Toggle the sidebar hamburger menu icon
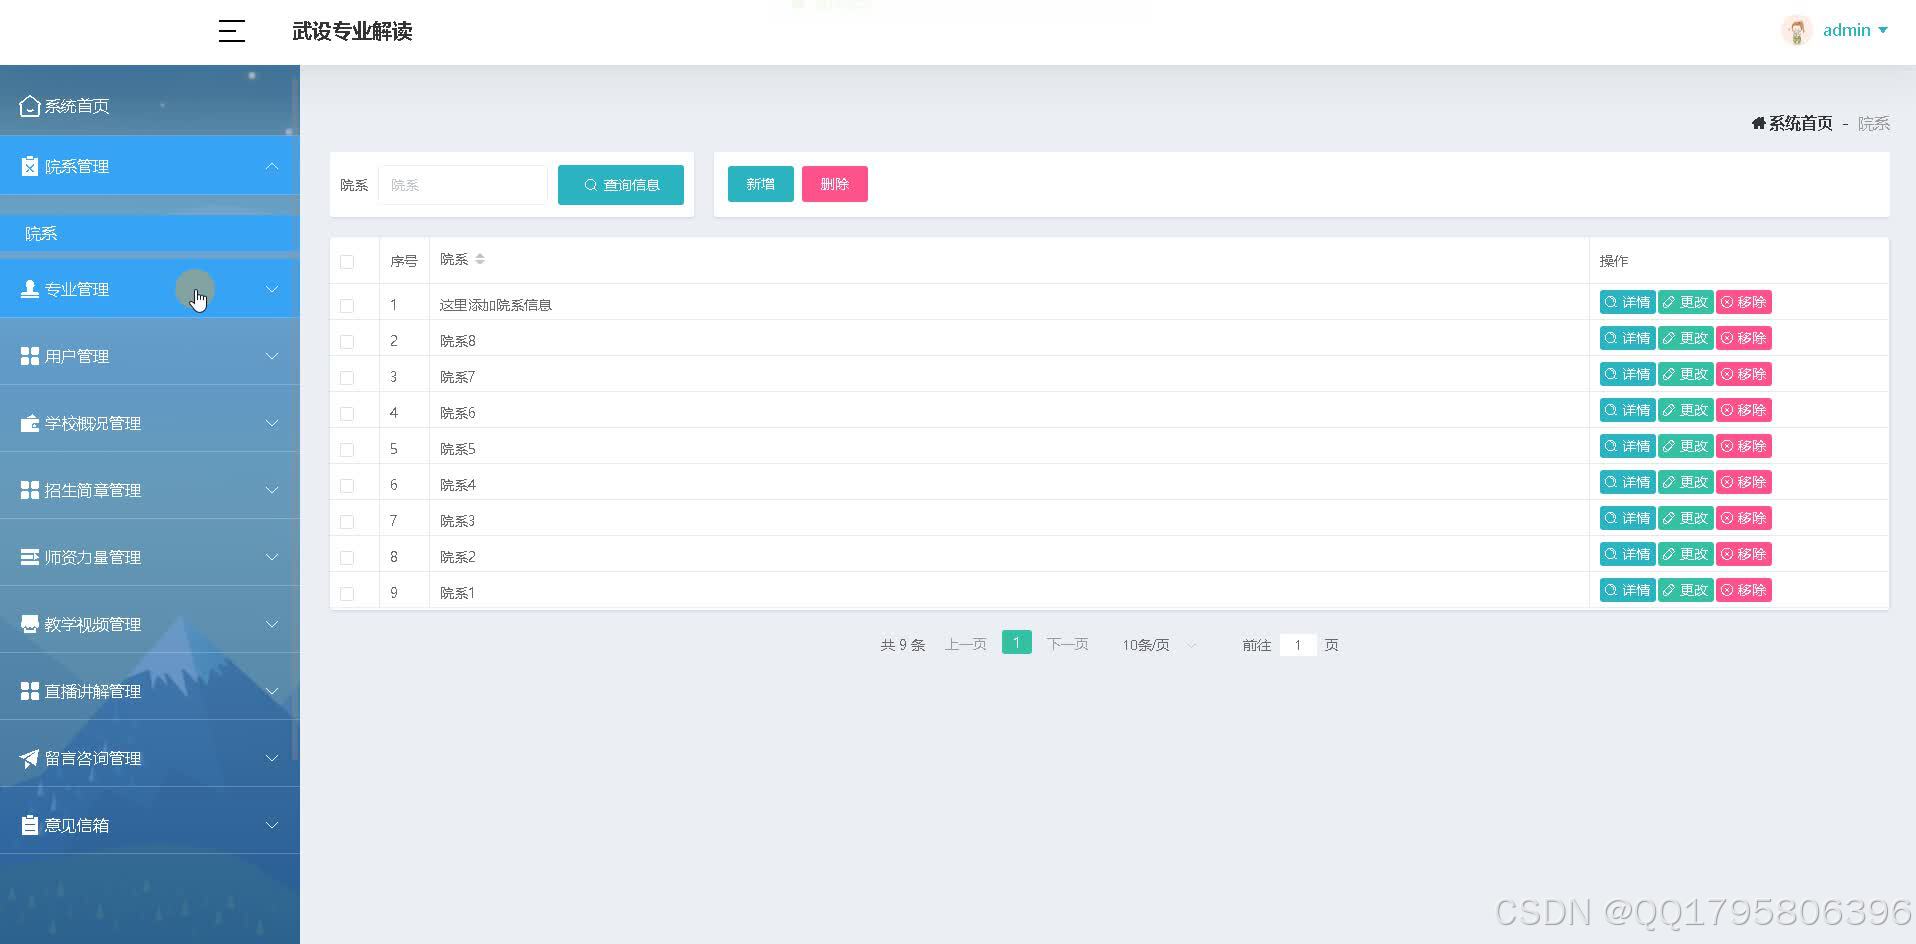 coord(231,31)
